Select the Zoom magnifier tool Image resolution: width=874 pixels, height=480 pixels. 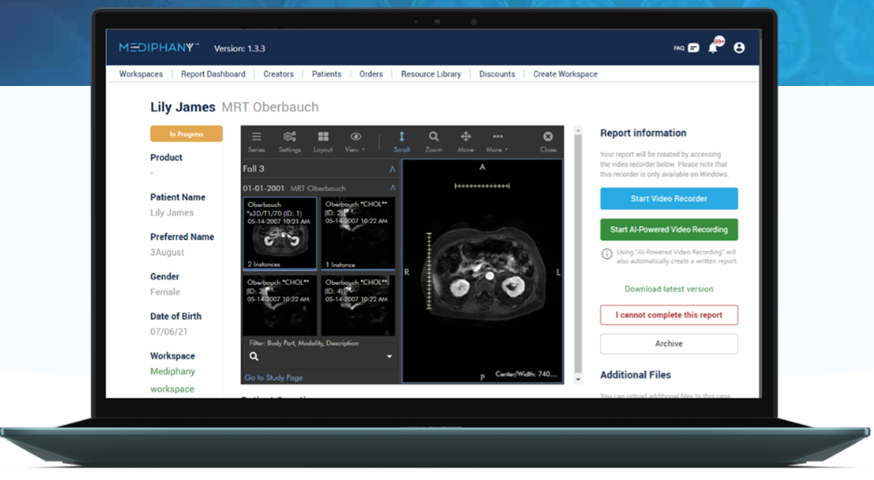click(434, 142)
